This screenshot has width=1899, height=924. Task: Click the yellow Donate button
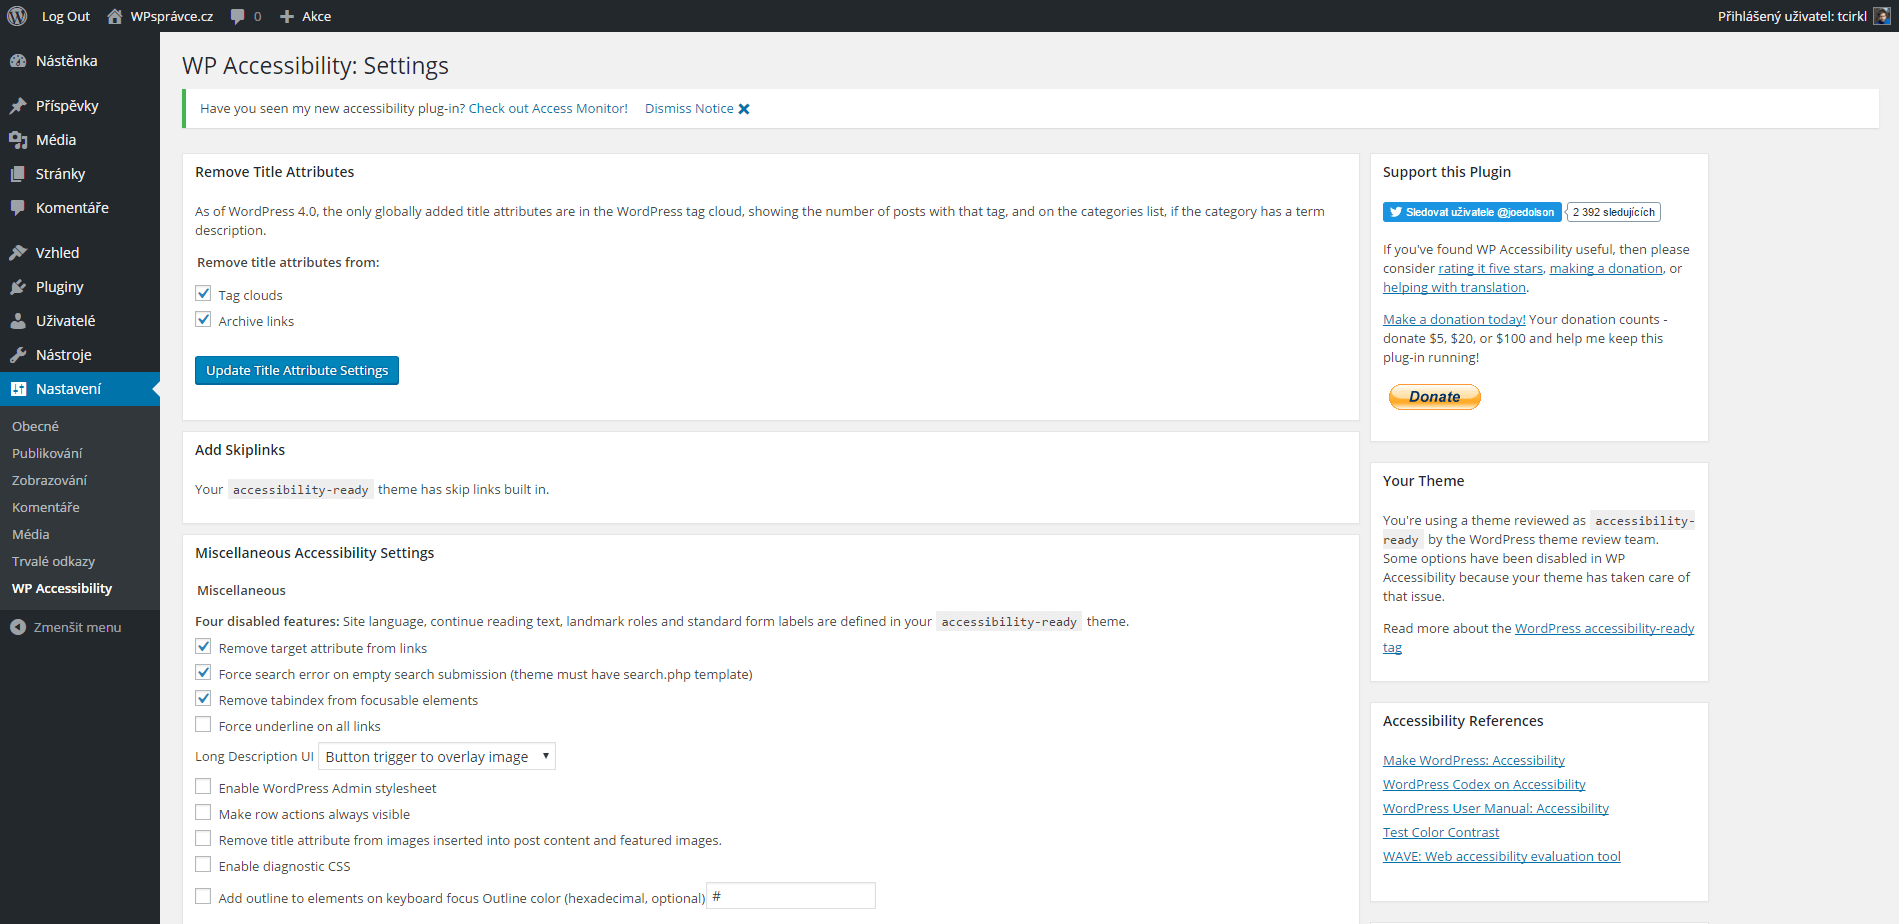(1435, 397)
